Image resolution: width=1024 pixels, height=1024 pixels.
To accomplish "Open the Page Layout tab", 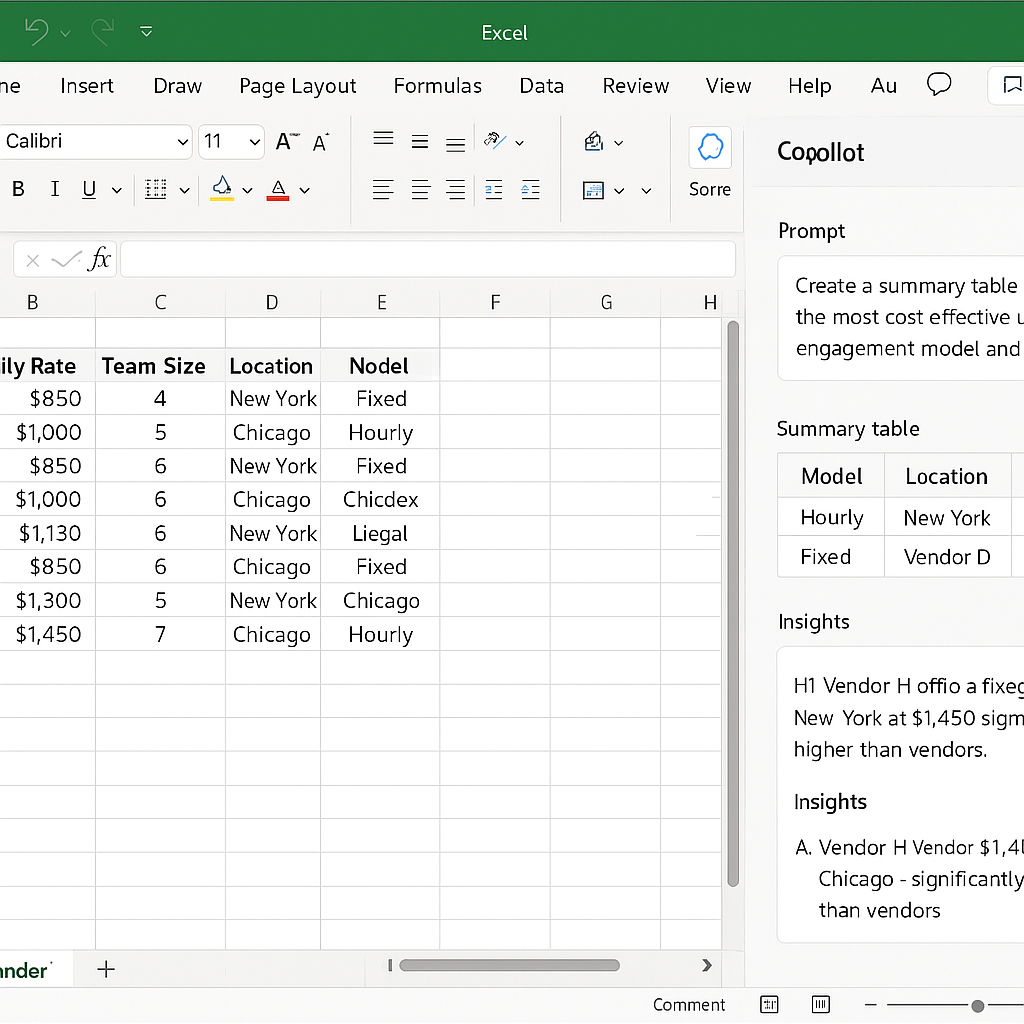I will click(x=298, y=86).
